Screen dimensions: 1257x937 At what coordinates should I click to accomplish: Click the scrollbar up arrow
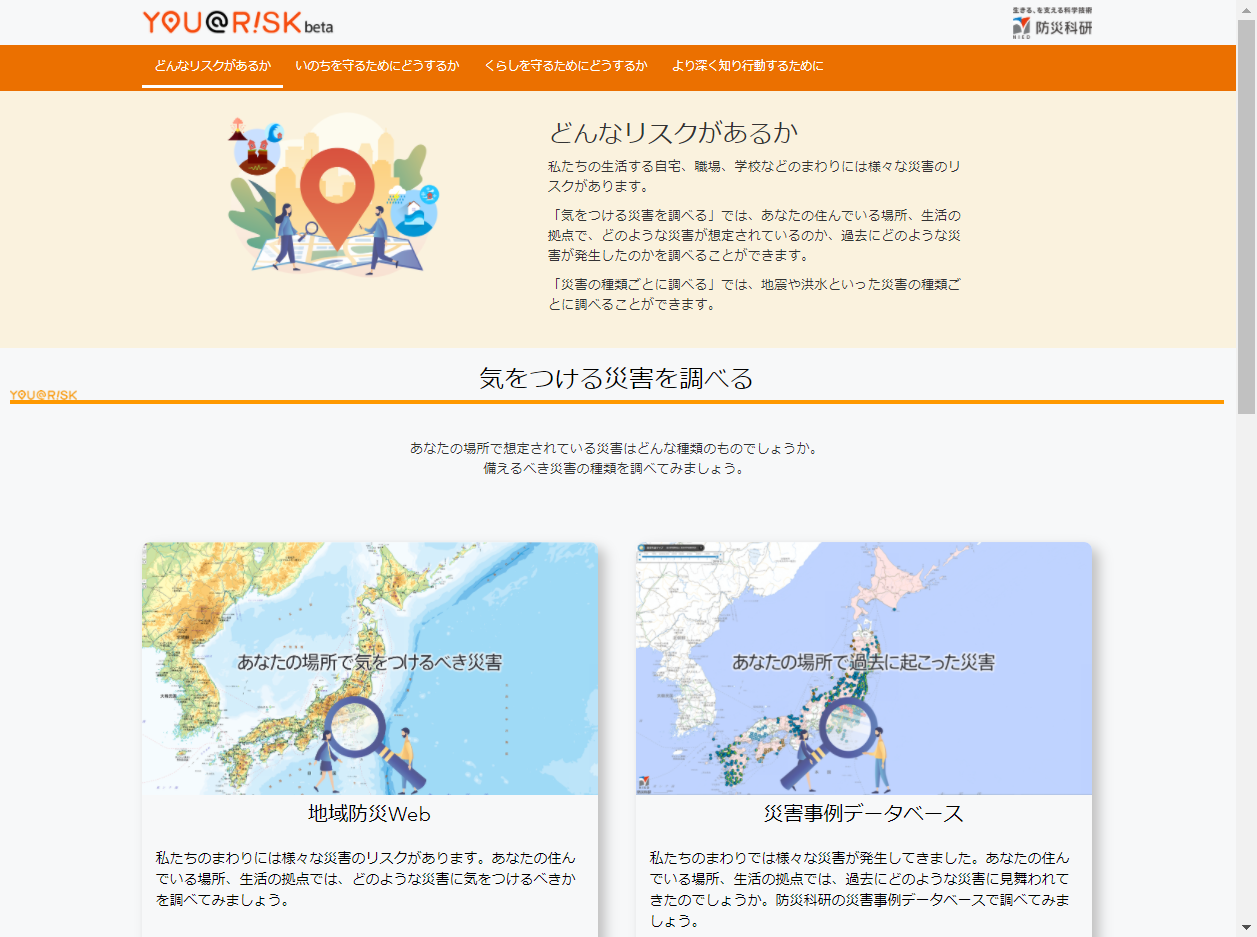pyautogui.click(x=1246, y=9)
